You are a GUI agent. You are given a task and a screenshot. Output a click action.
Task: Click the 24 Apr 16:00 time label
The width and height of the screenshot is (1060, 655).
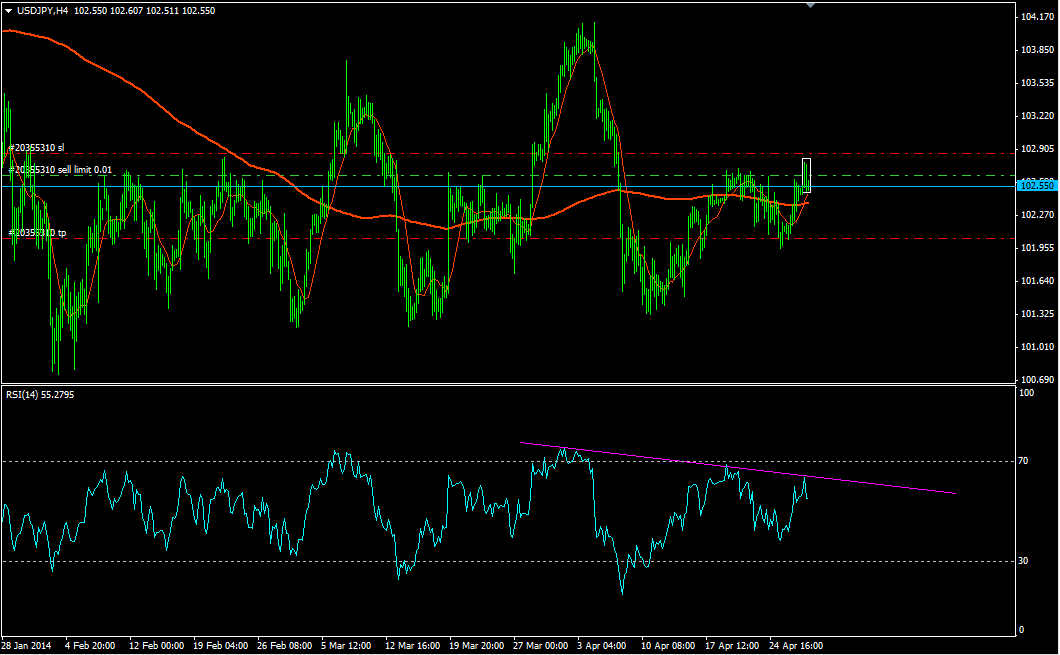point(796,646)
